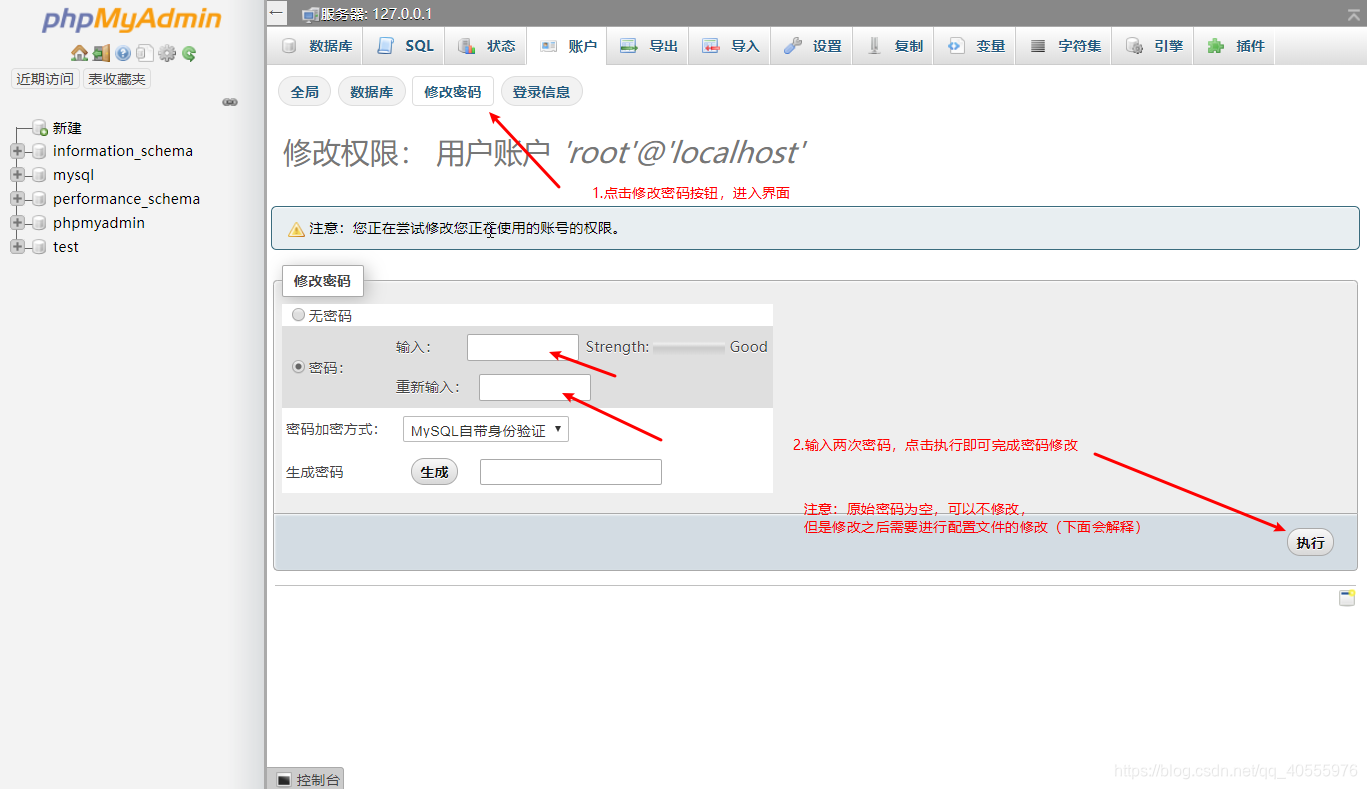
Task: Expand the performance_schema tree node
Action: tap(17, 199)
